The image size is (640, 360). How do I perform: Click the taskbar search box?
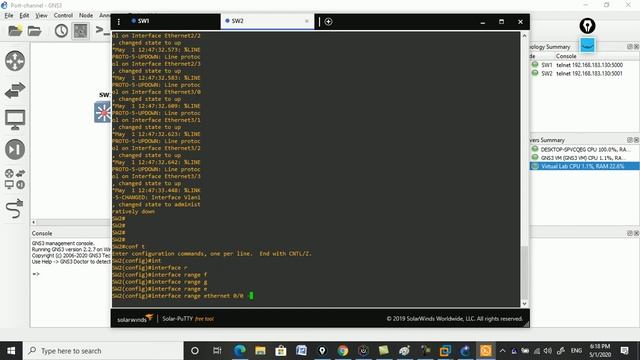(x=103, y=351)
